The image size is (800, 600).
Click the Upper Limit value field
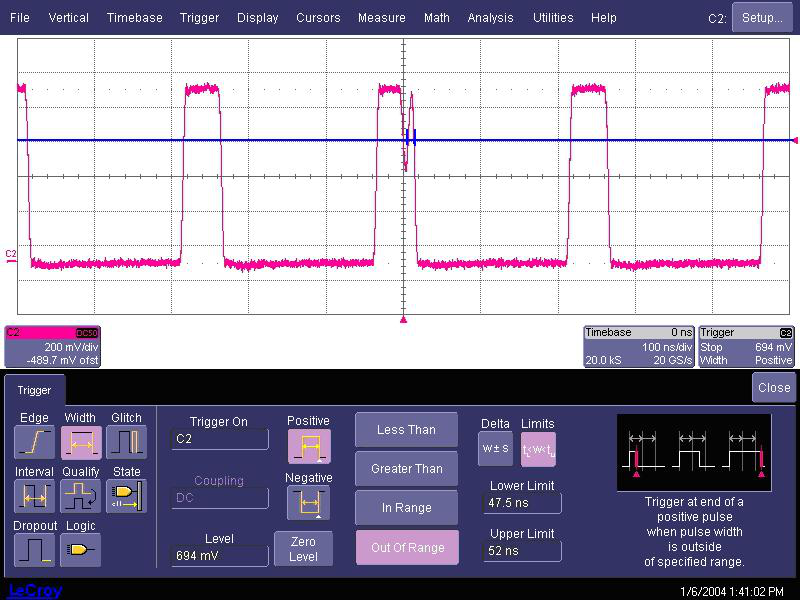tap(522, 551)
